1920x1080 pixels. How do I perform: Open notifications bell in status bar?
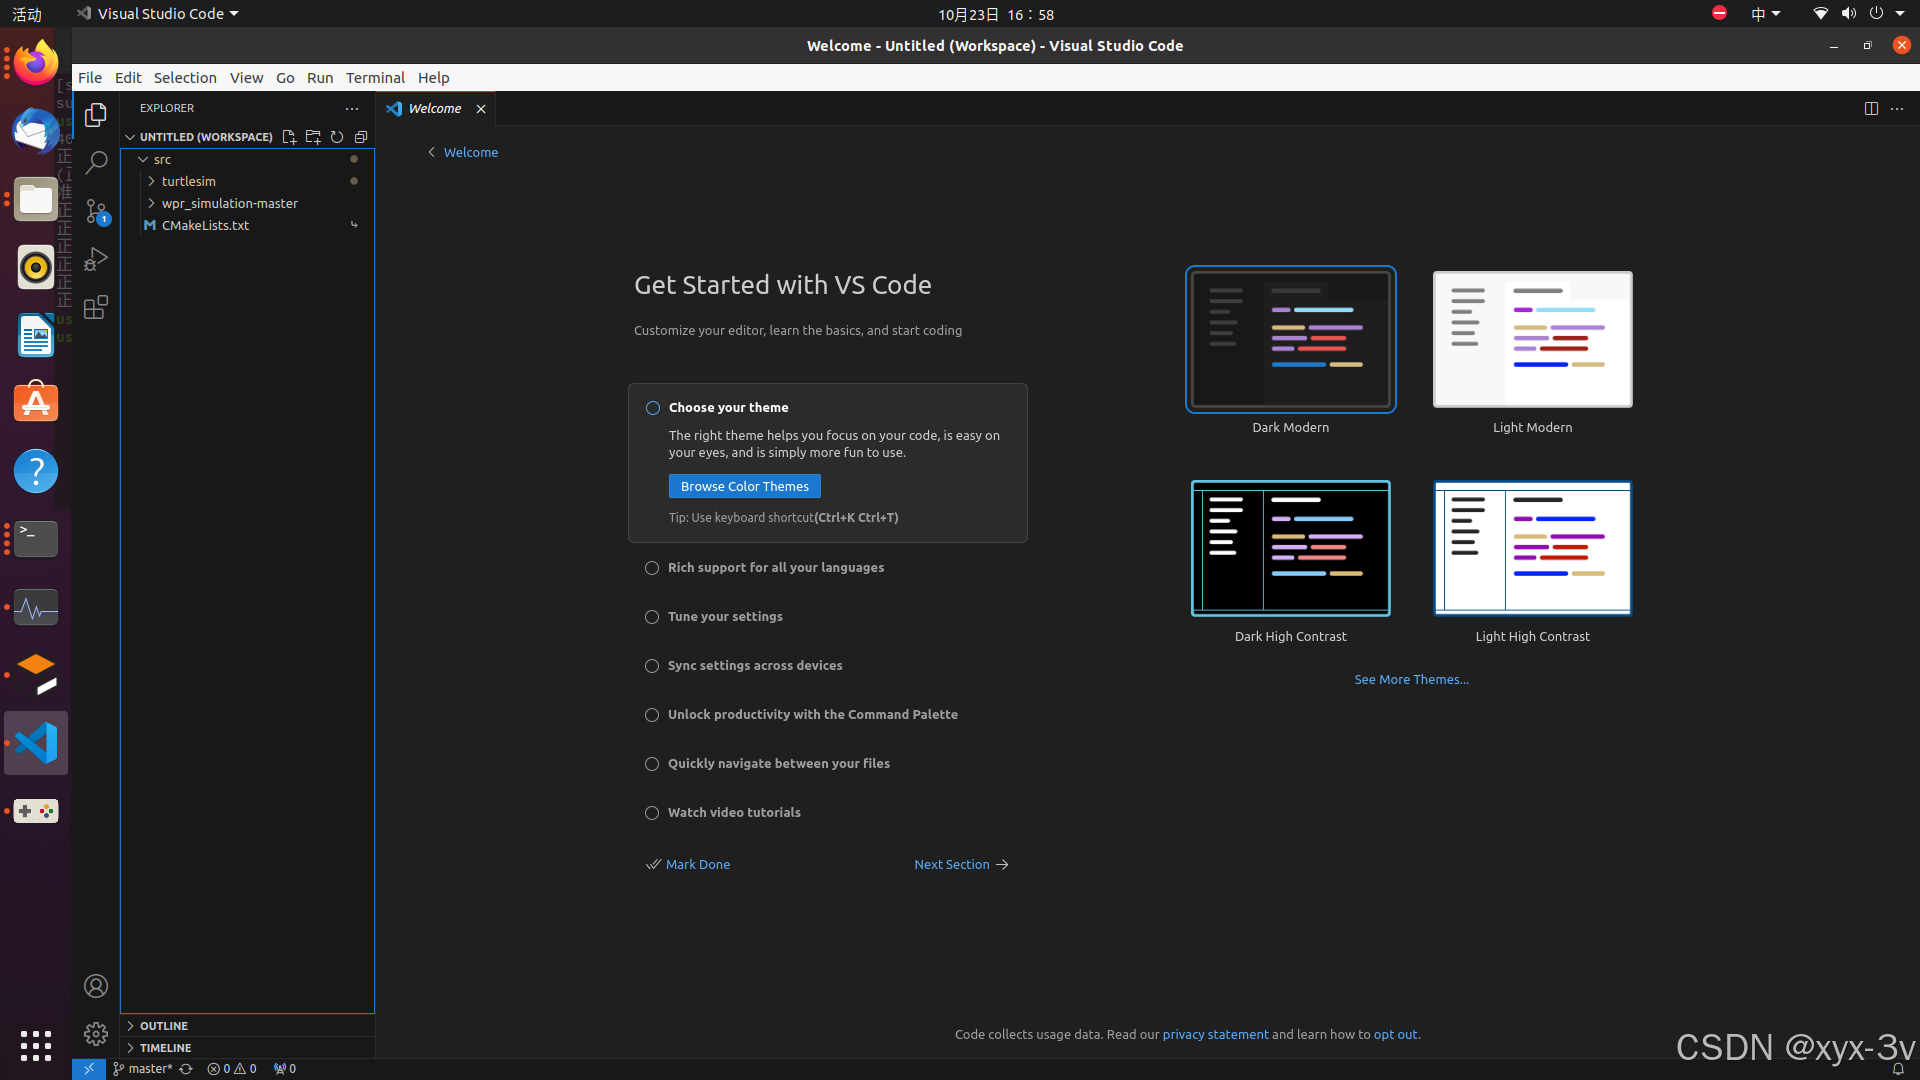click(1898, 1069)
